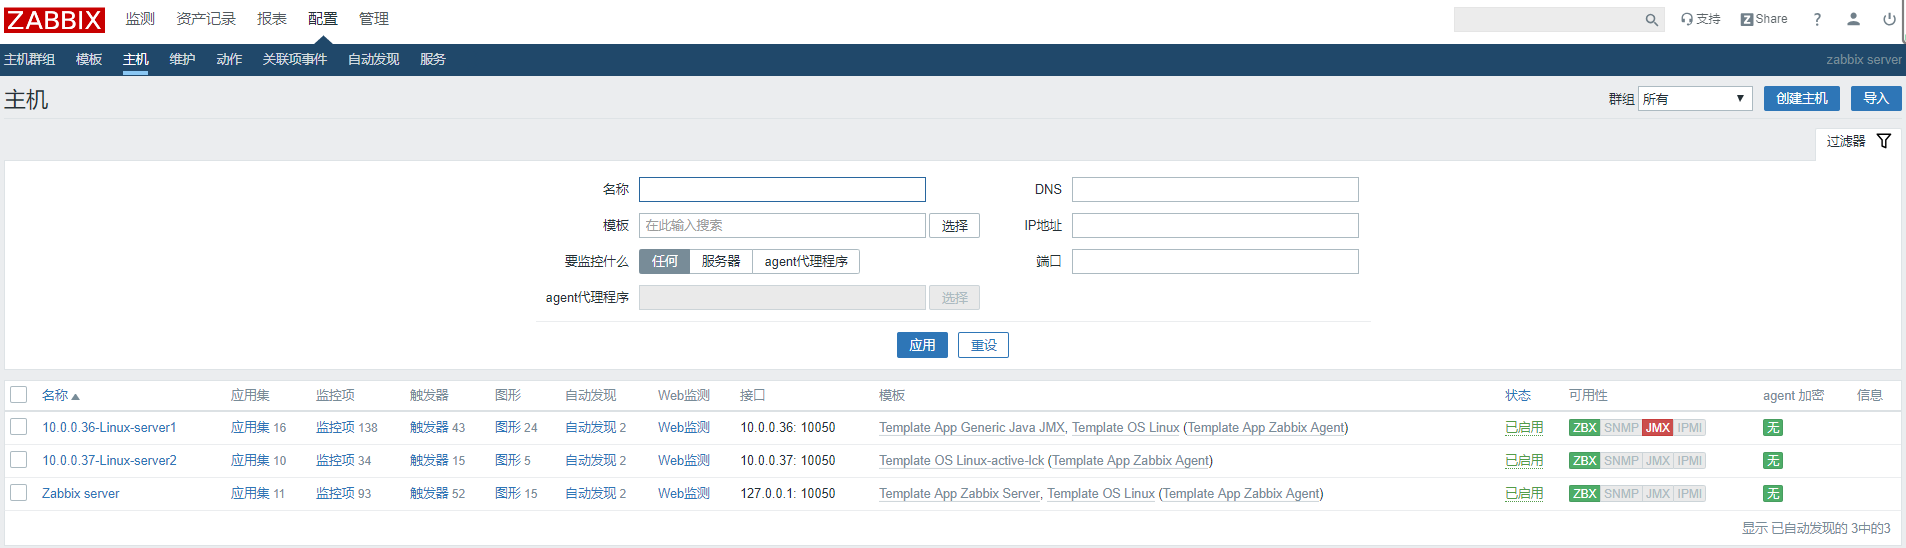Open the Share link
1906x548 pixels.
click(x=1764, y=19)
